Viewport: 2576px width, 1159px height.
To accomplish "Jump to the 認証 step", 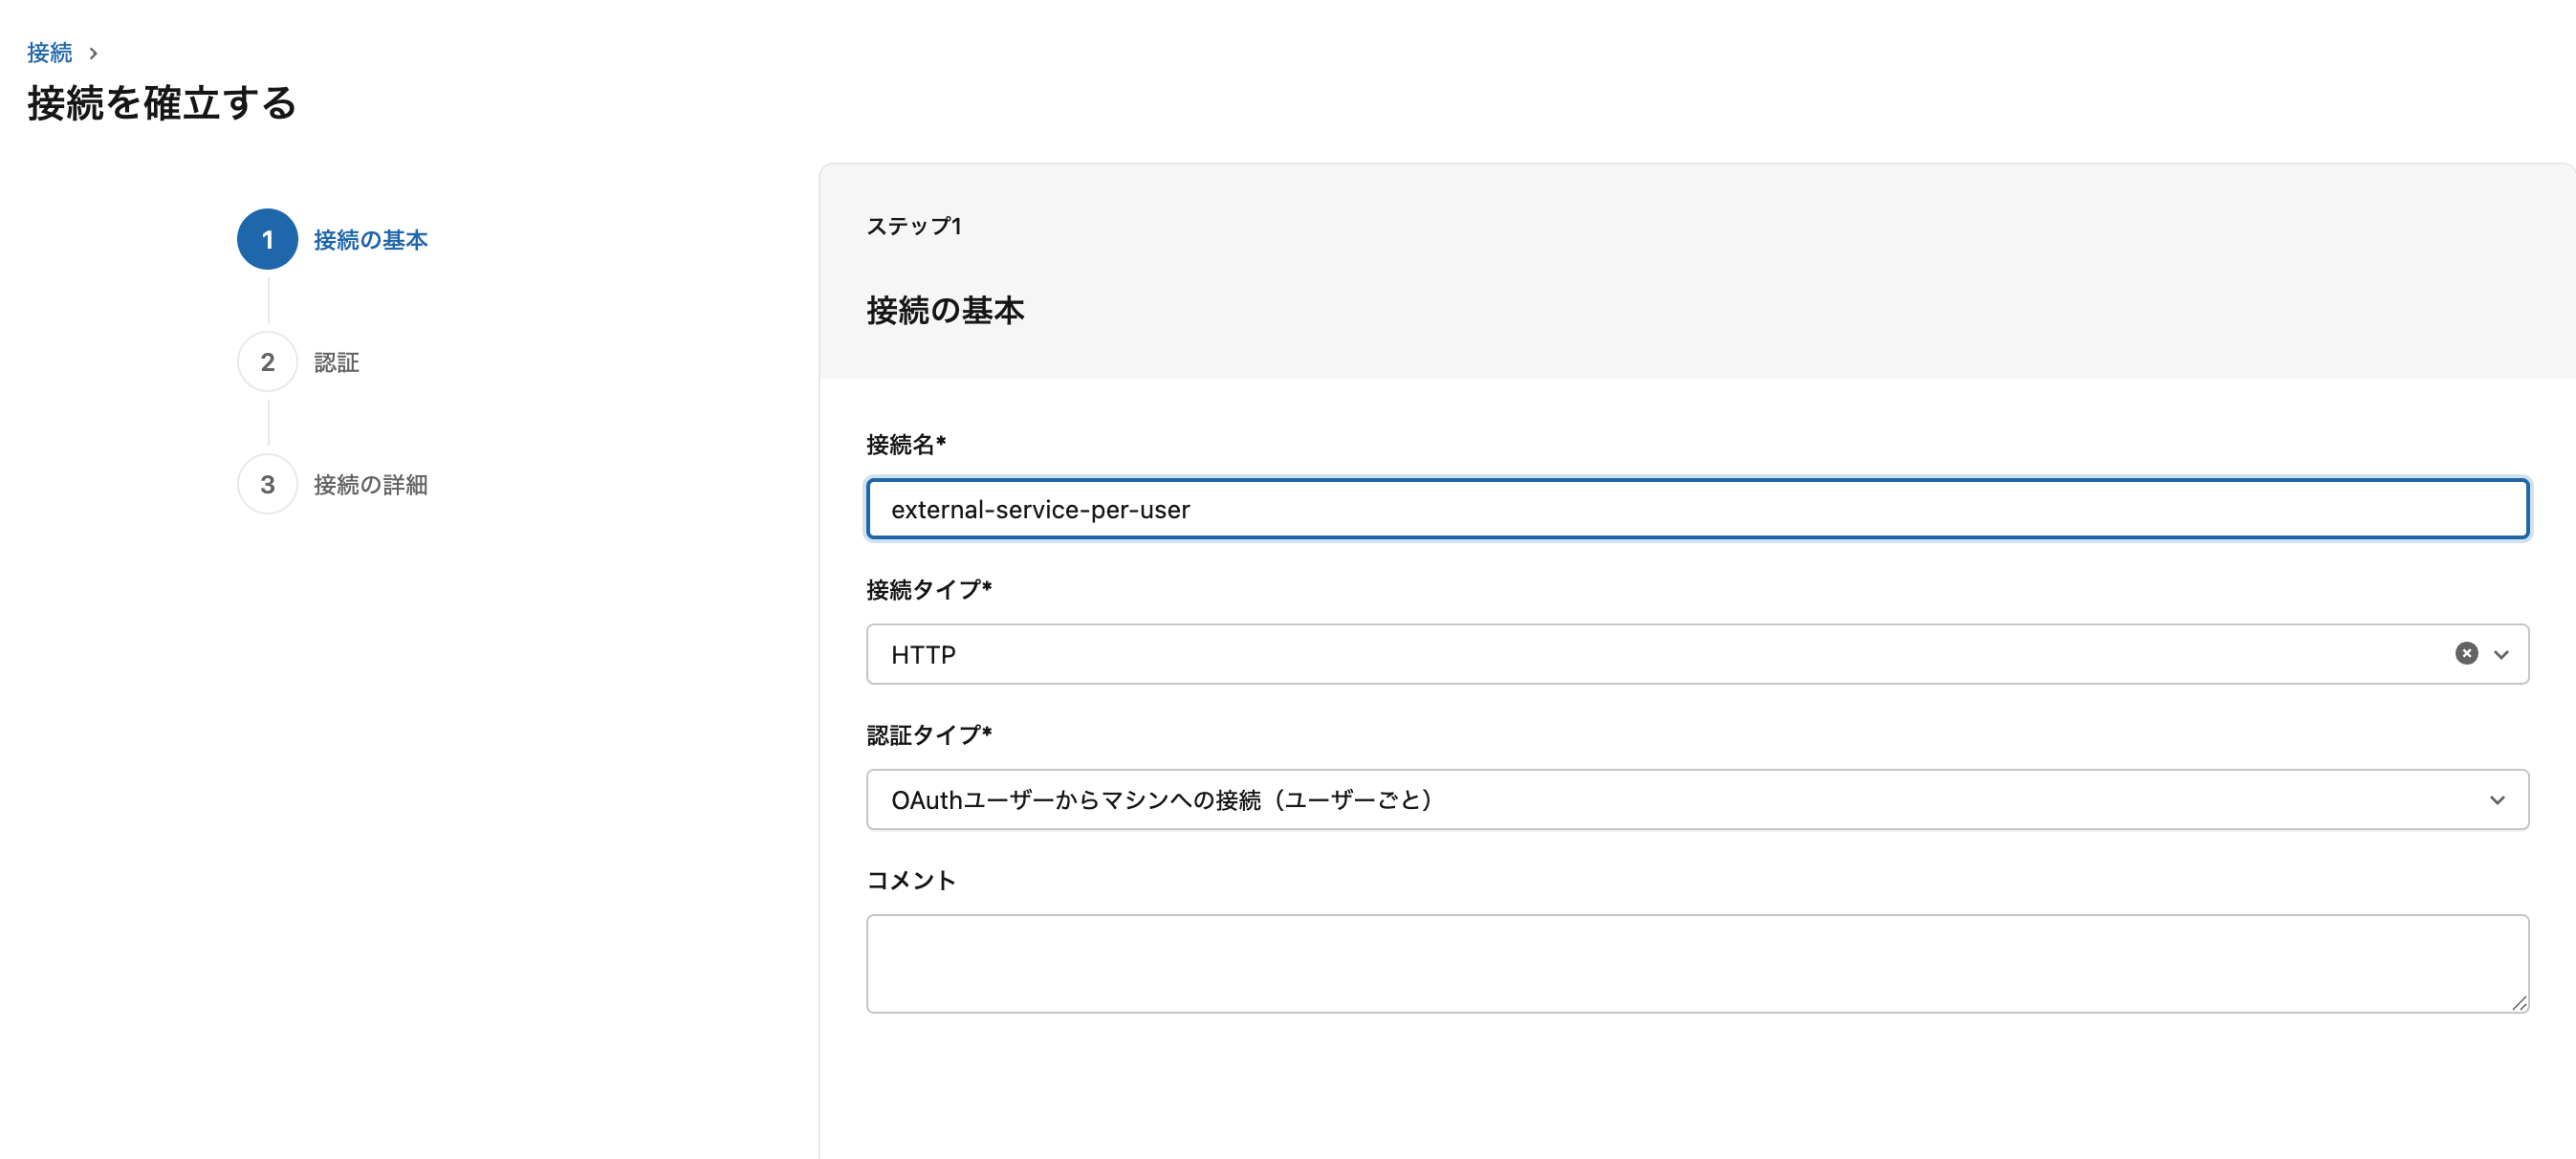I will click(337, 362).
